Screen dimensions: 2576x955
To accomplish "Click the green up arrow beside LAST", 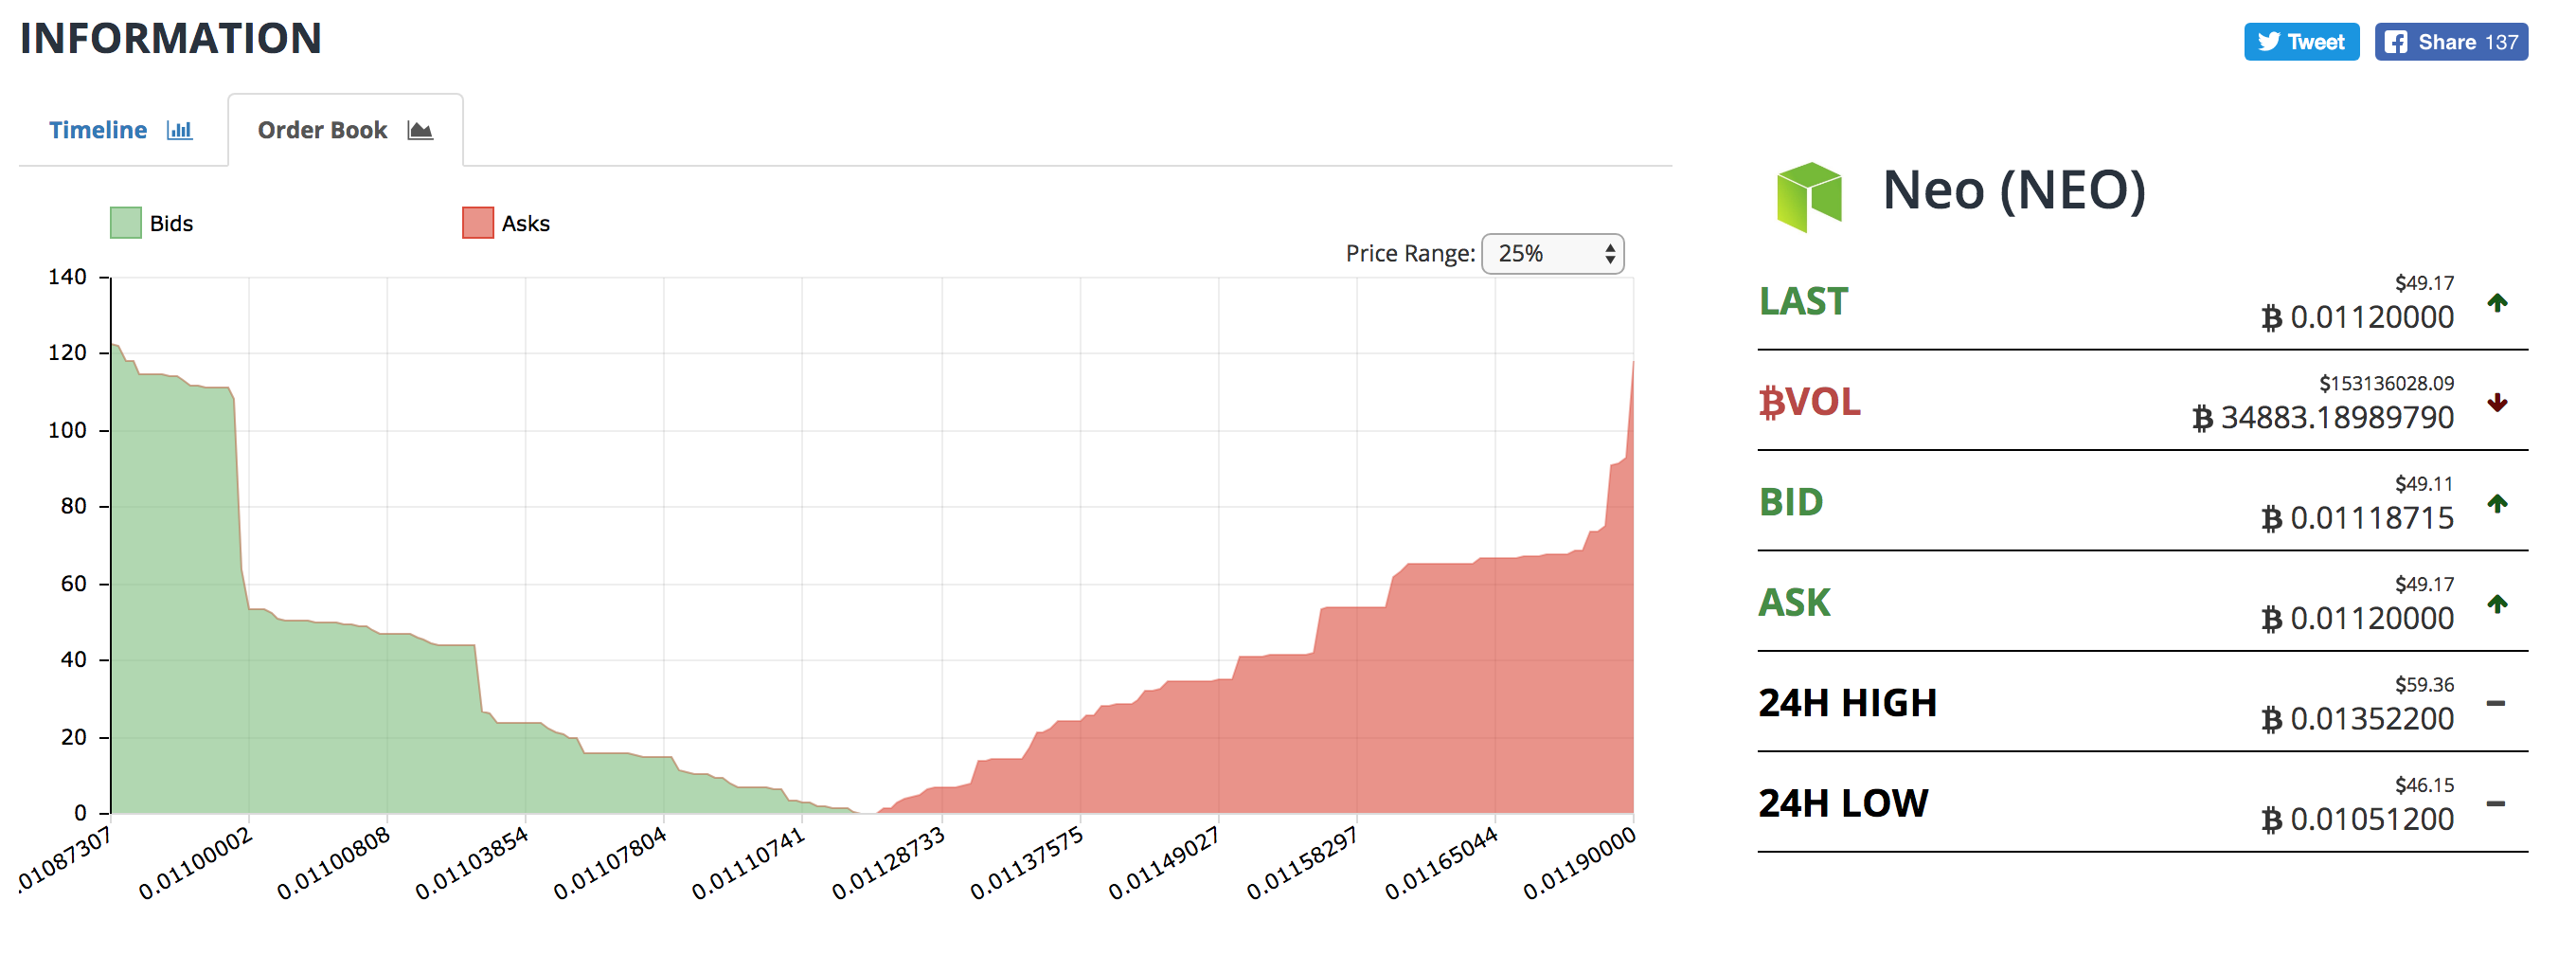I will pos(2497,302).
